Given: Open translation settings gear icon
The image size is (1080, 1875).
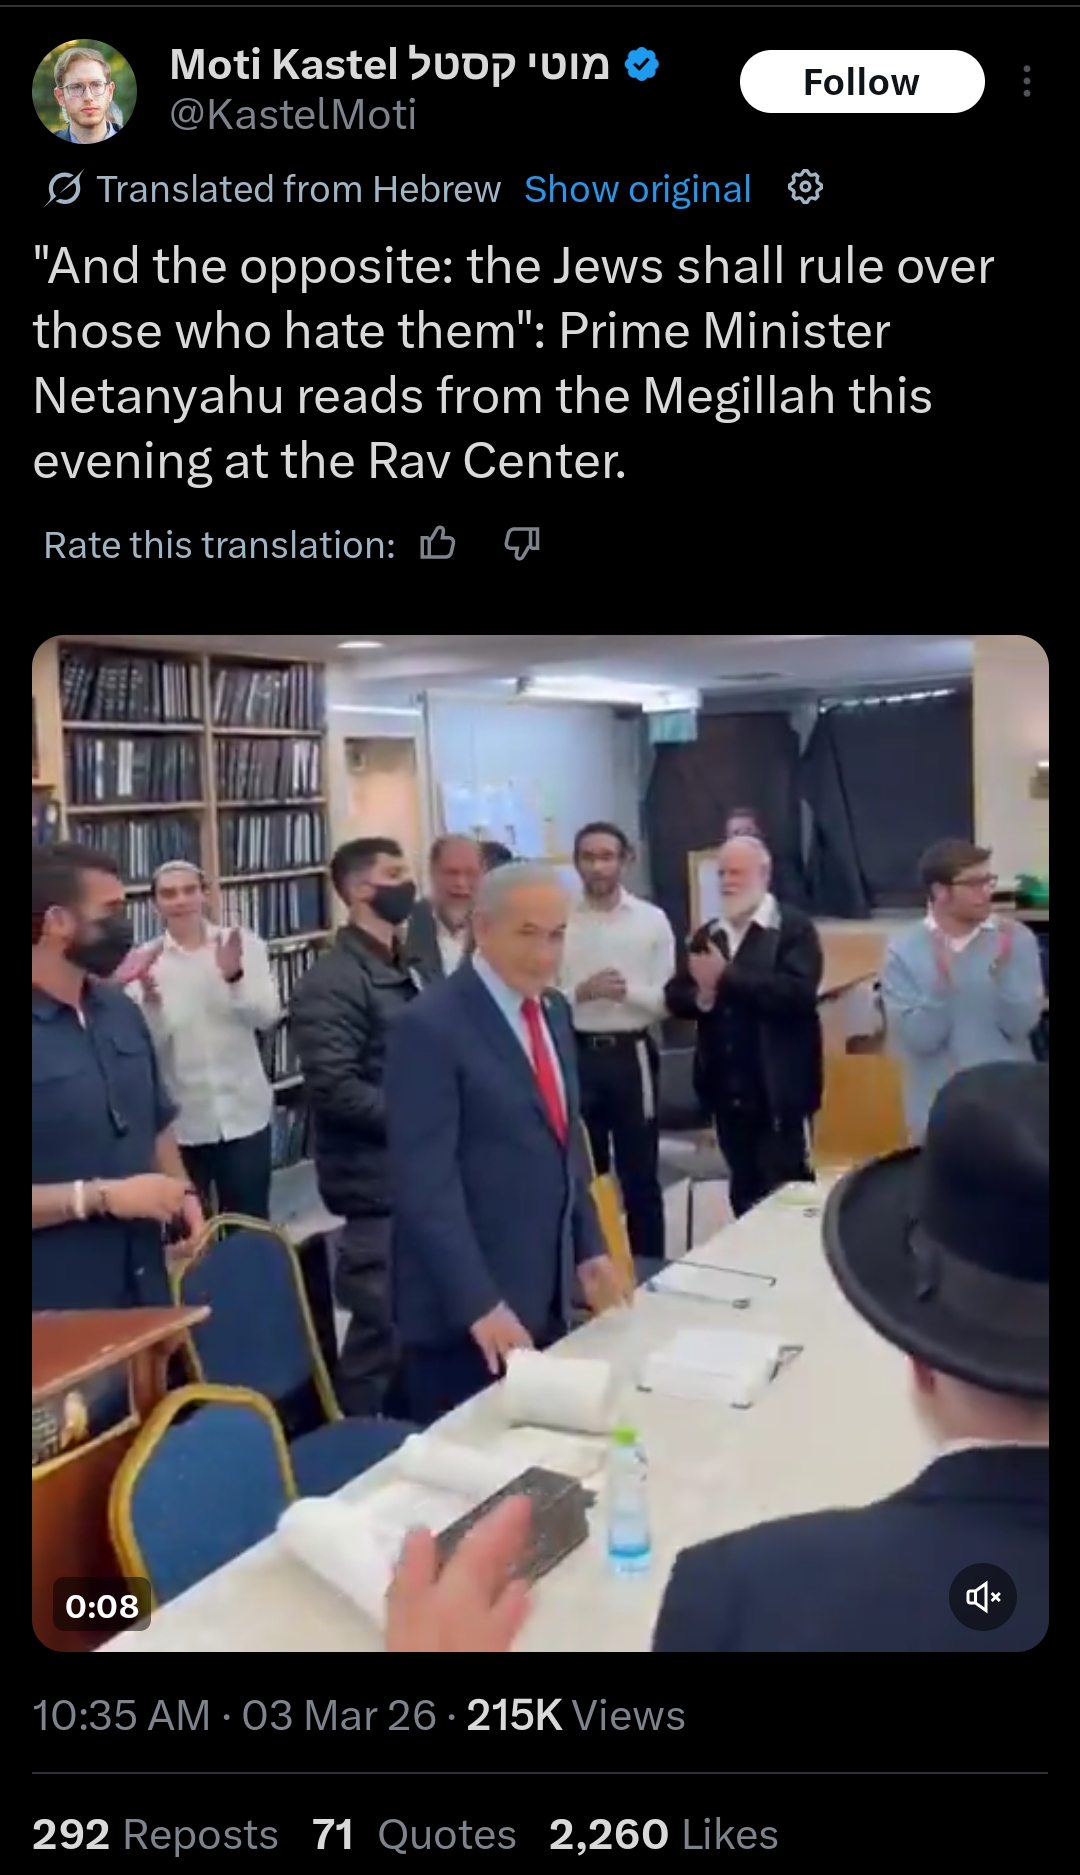Looking at the screenshot, I should [x=805, y=187].
